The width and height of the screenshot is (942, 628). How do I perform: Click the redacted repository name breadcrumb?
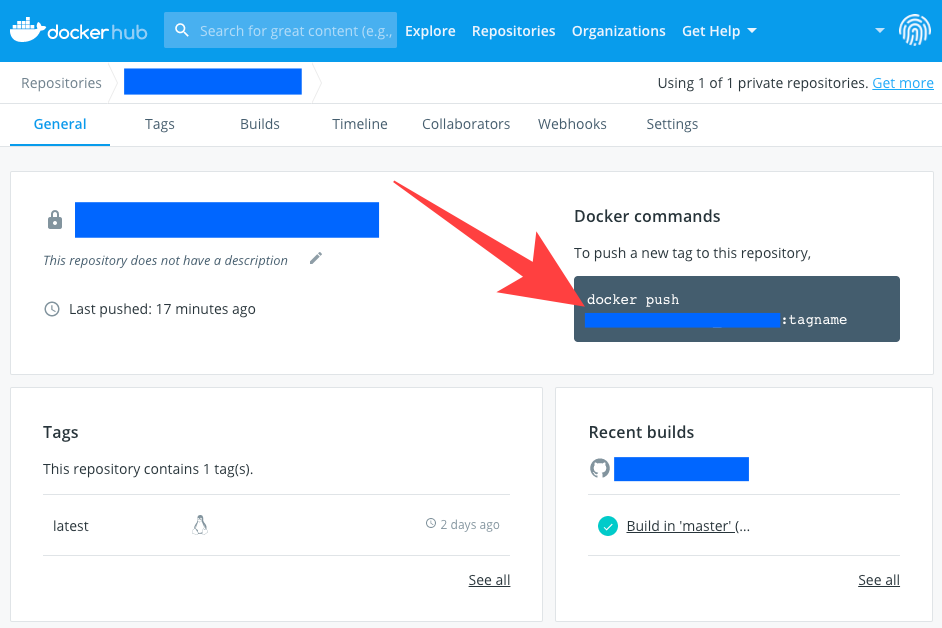213,82
